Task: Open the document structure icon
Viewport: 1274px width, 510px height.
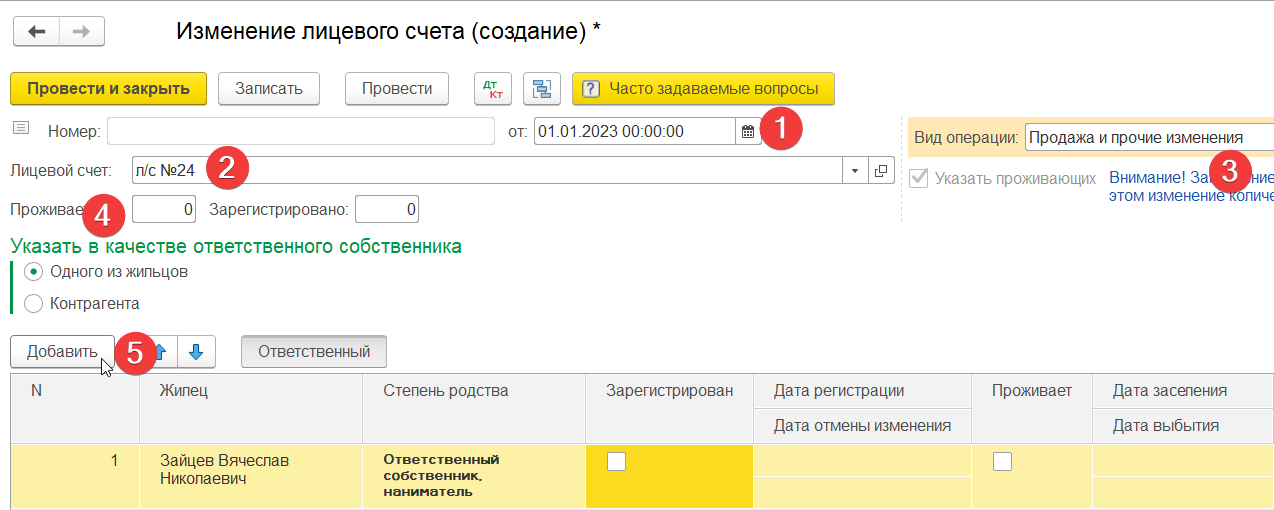Action: pos(542,88)
